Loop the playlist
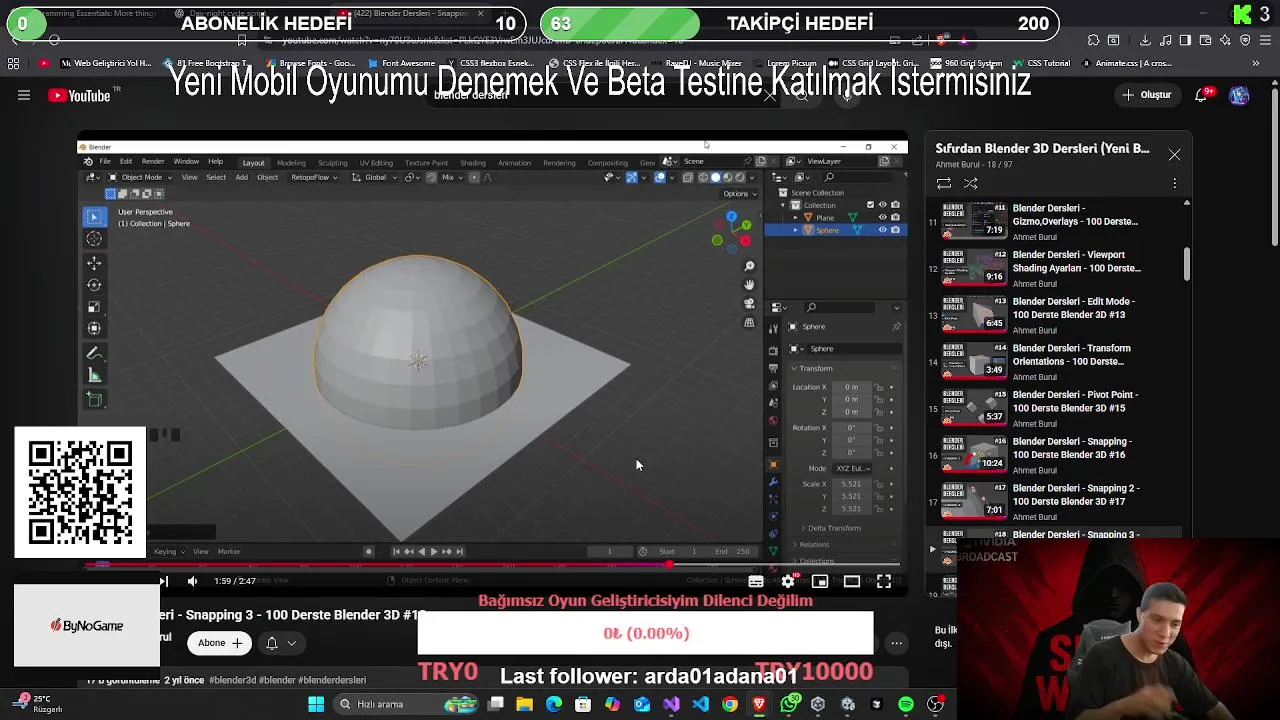This screenshot has width=1280, height=720. 944,183
